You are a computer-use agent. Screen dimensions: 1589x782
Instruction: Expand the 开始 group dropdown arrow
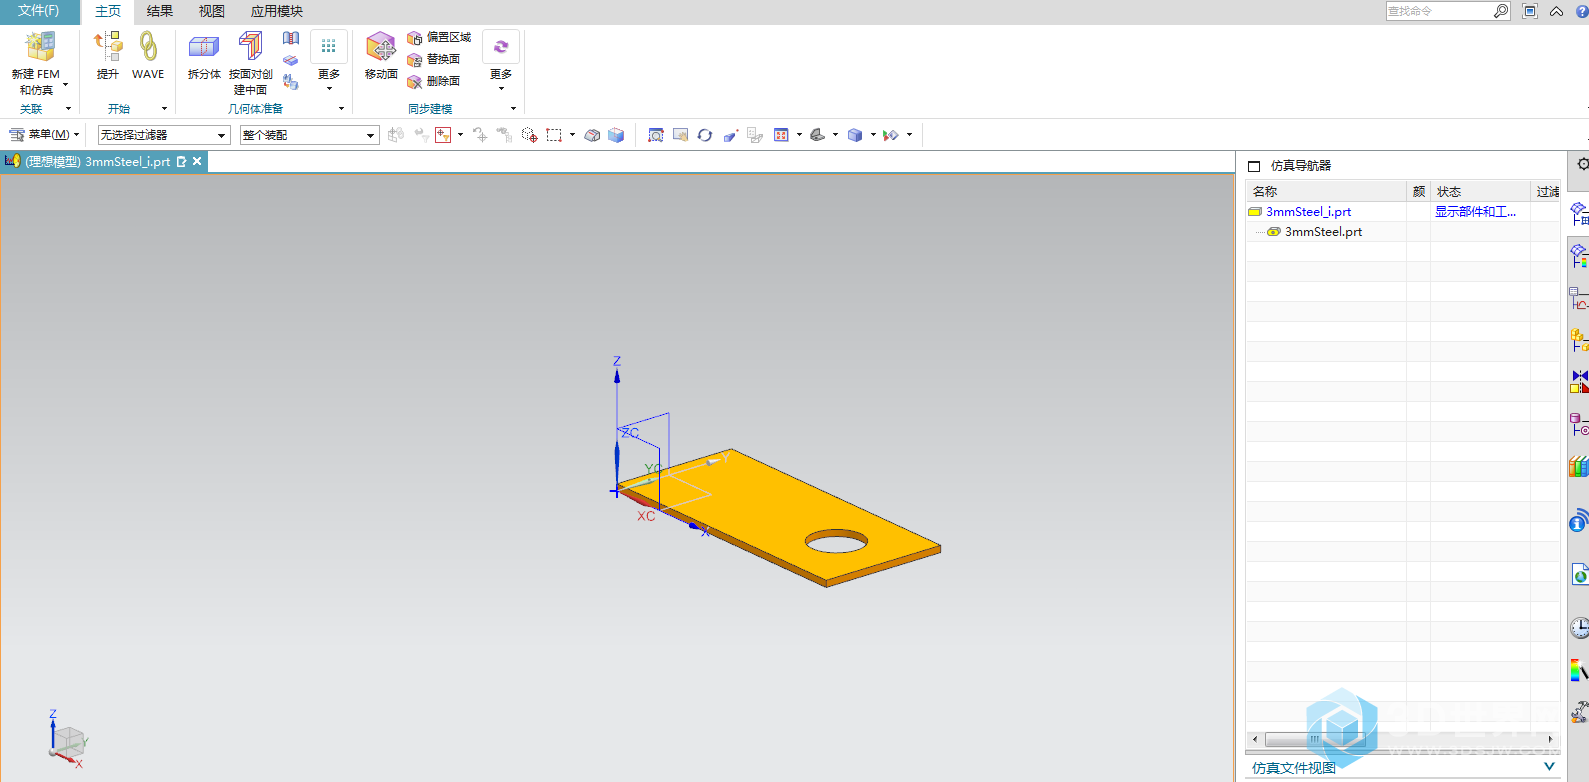pyautogui.click(x=164, y=109)
